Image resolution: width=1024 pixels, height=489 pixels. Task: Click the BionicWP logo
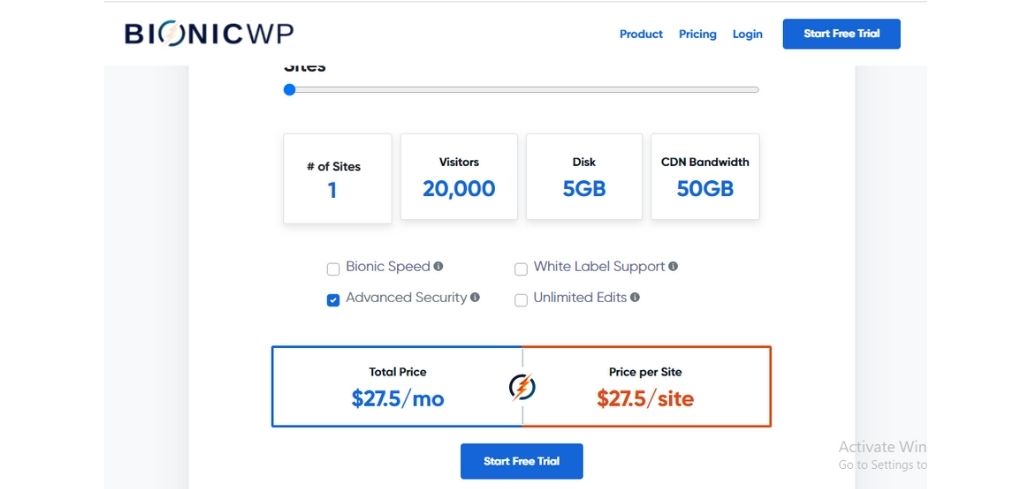click(x=209, y=34)
